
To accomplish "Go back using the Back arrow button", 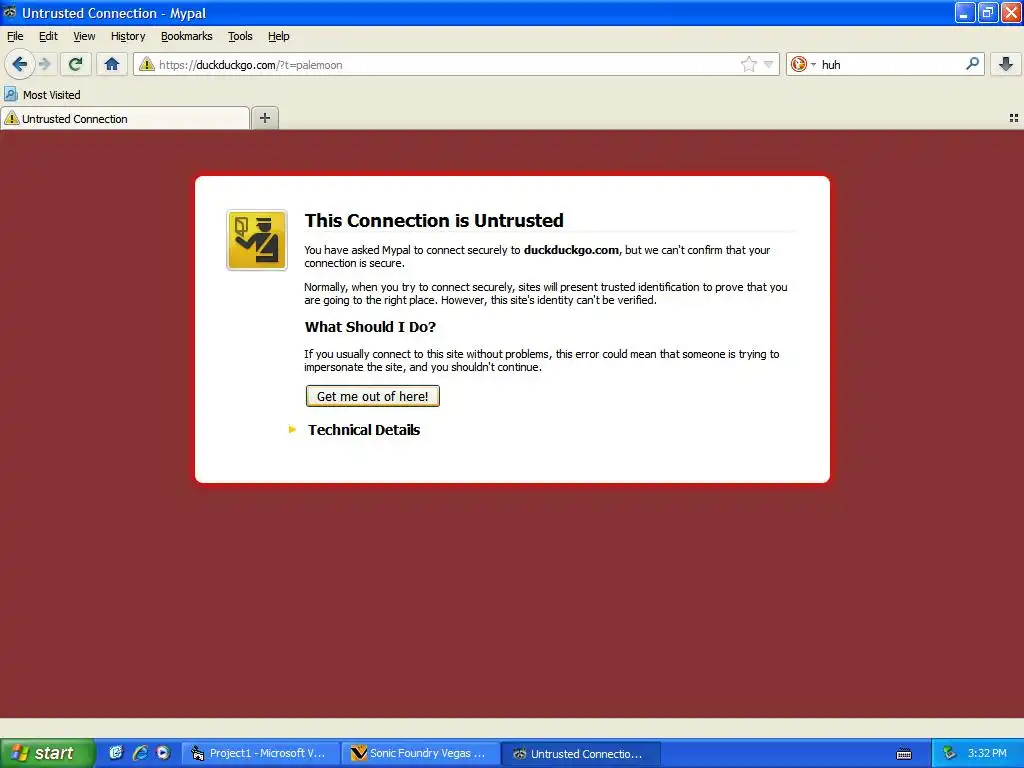I will click(x=20, y=64).
